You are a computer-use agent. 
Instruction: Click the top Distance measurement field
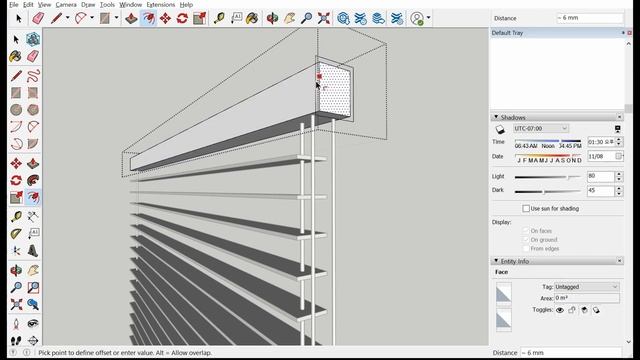pos(589,18)
